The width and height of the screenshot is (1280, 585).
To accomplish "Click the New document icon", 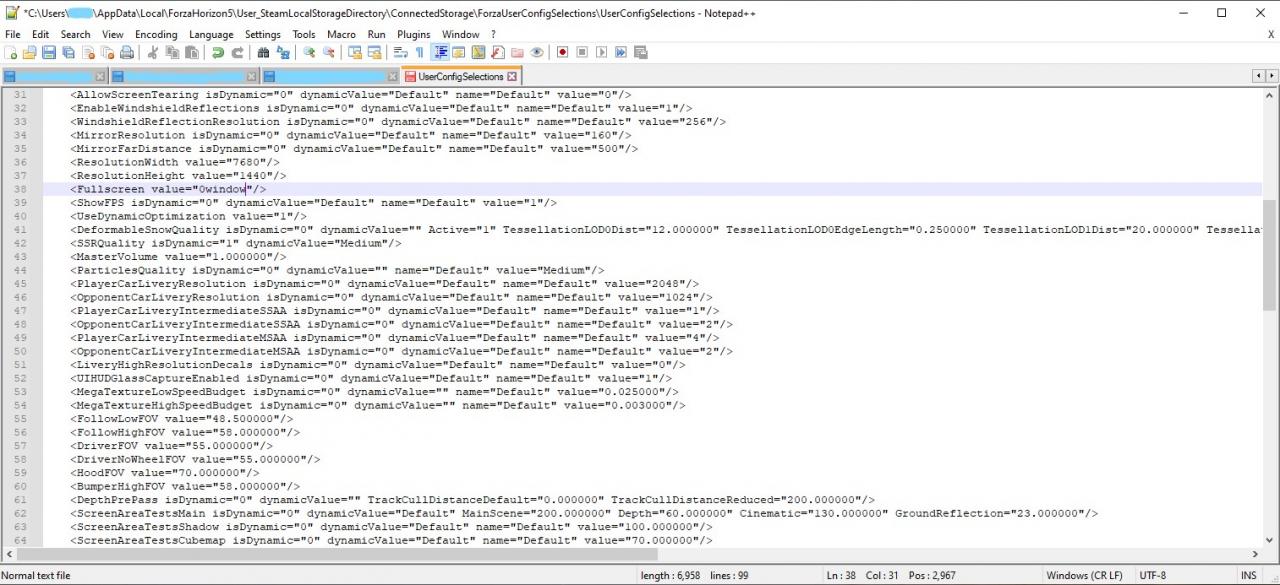I will coord(10,53).
